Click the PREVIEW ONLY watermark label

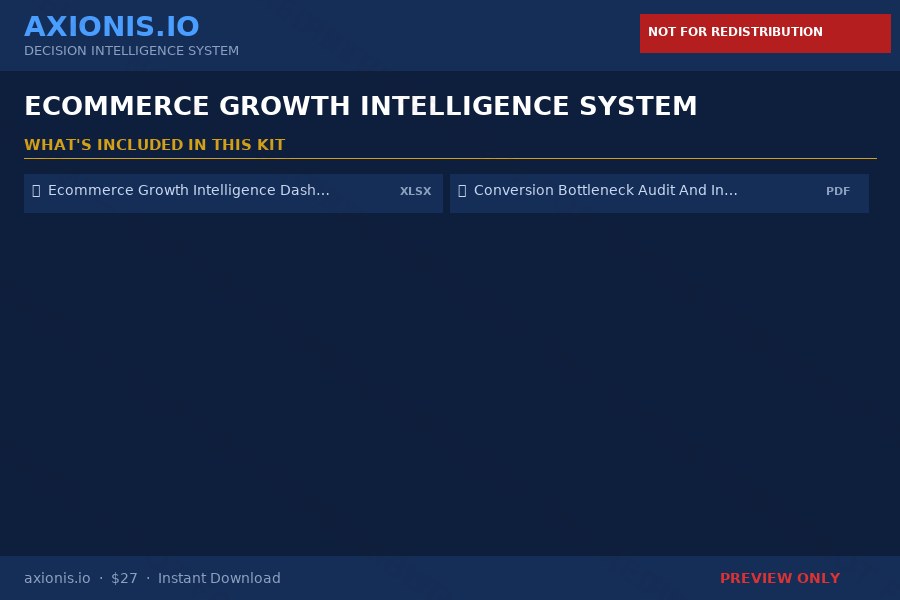tap(780, 578)
